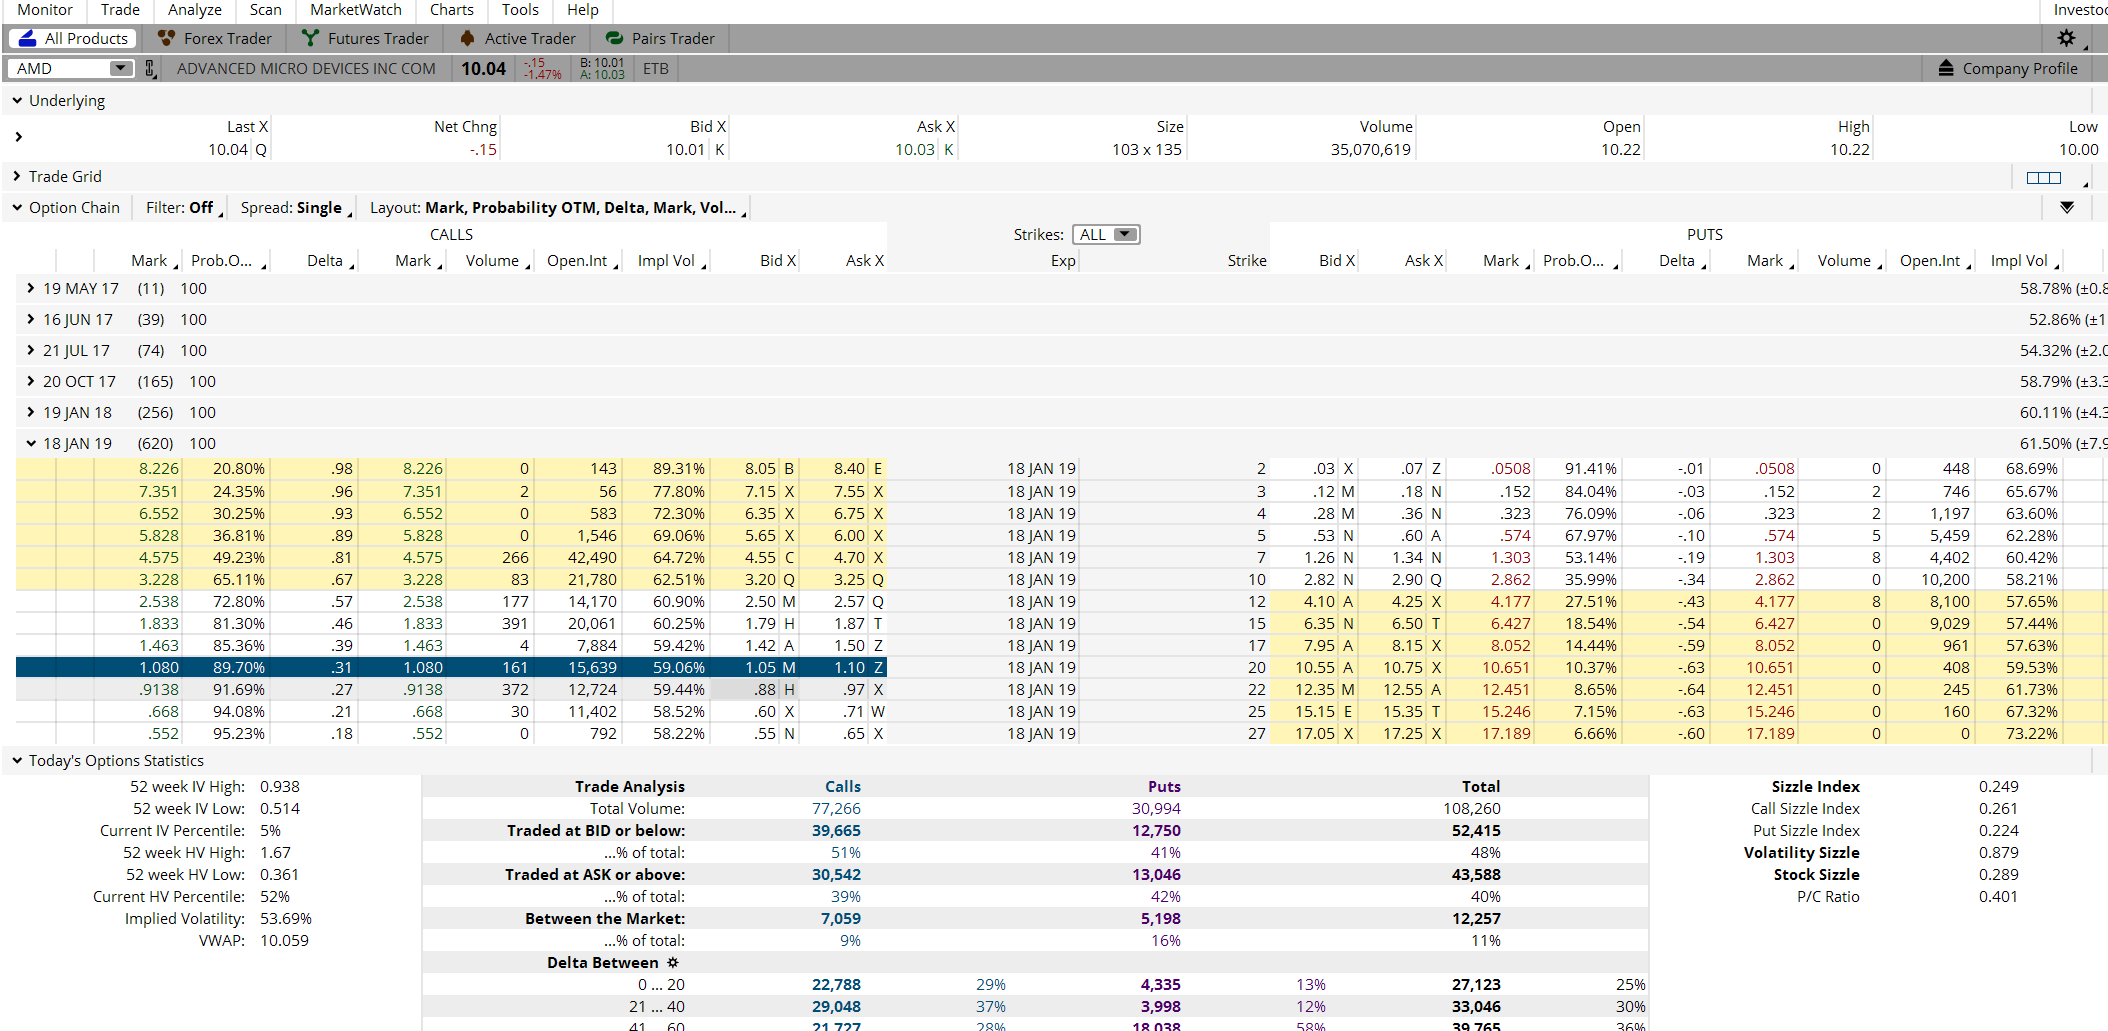
Task: Open the Scan menu
Action: 265,10
